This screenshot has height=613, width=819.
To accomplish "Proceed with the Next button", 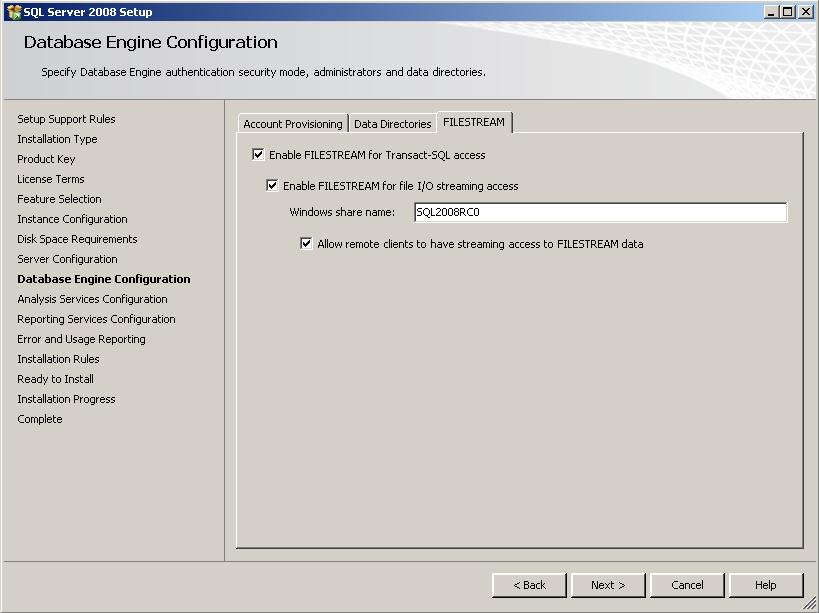I will (608, 585).
